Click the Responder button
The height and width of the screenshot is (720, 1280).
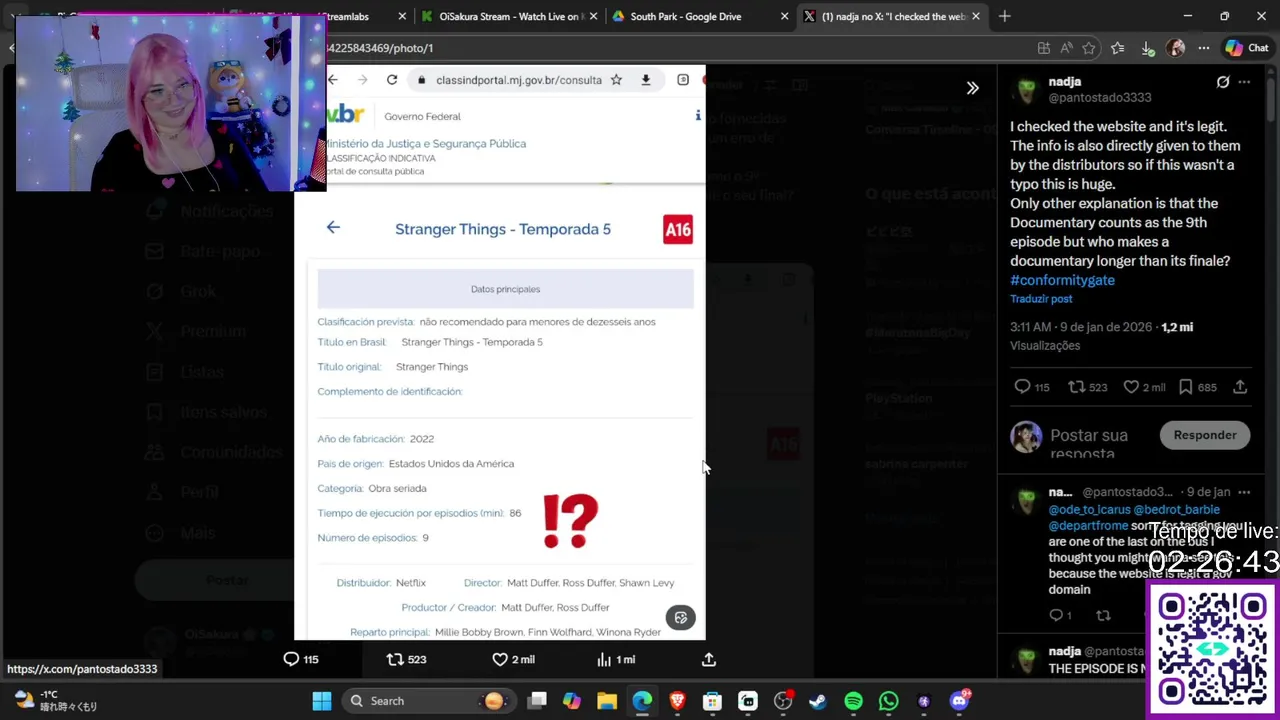coord(1205,435)
